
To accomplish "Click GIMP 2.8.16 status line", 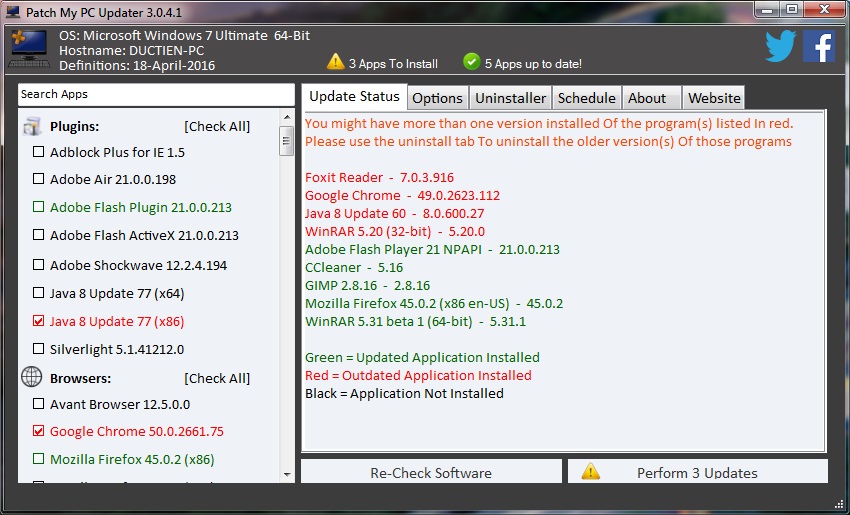I will click(367, 285).
